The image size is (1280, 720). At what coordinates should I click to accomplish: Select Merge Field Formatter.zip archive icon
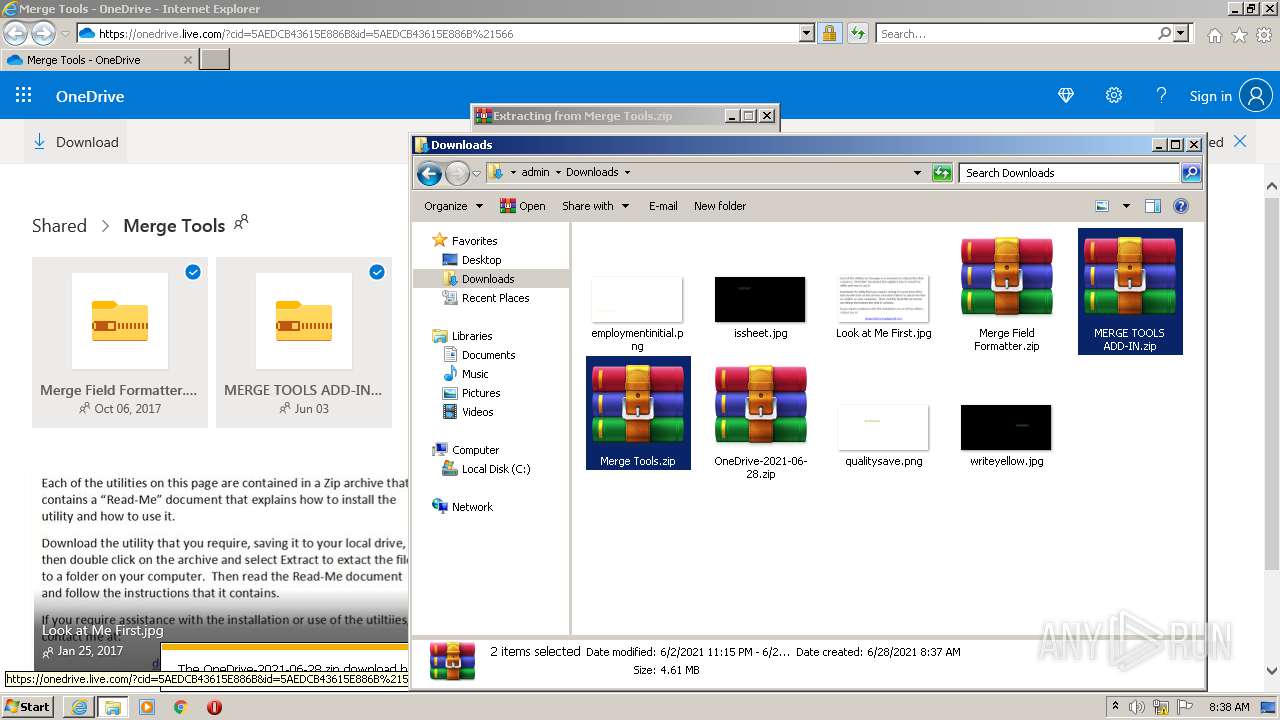click(x=1006, y=277)
